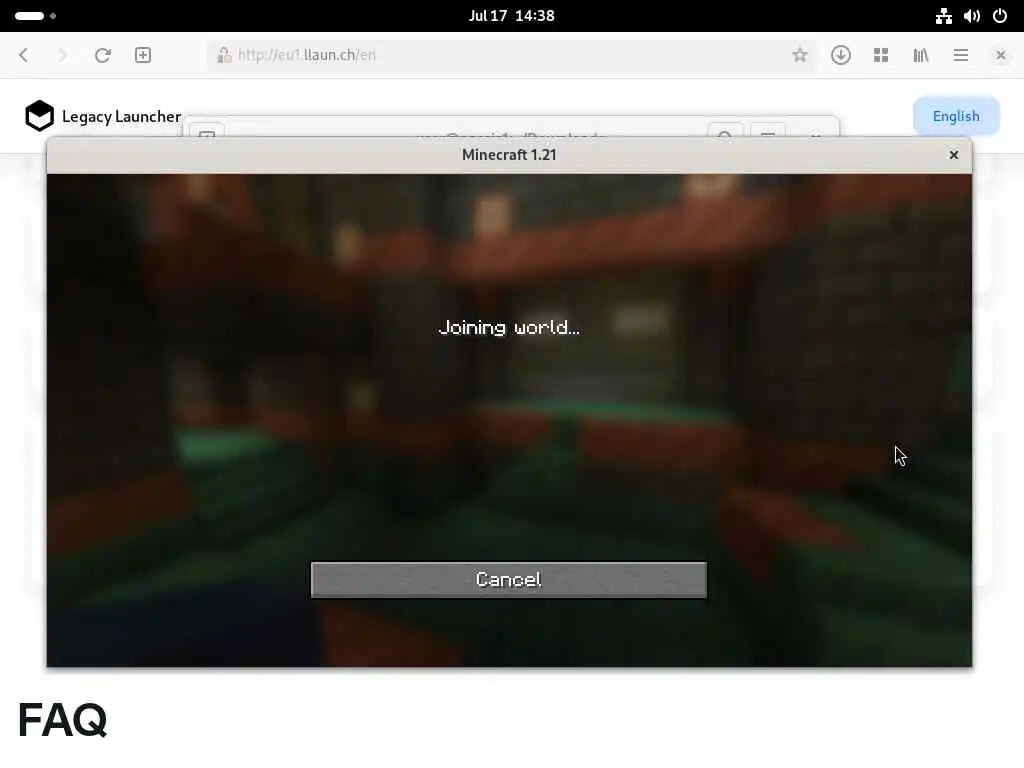Open a new browser tab

point(143,55)
